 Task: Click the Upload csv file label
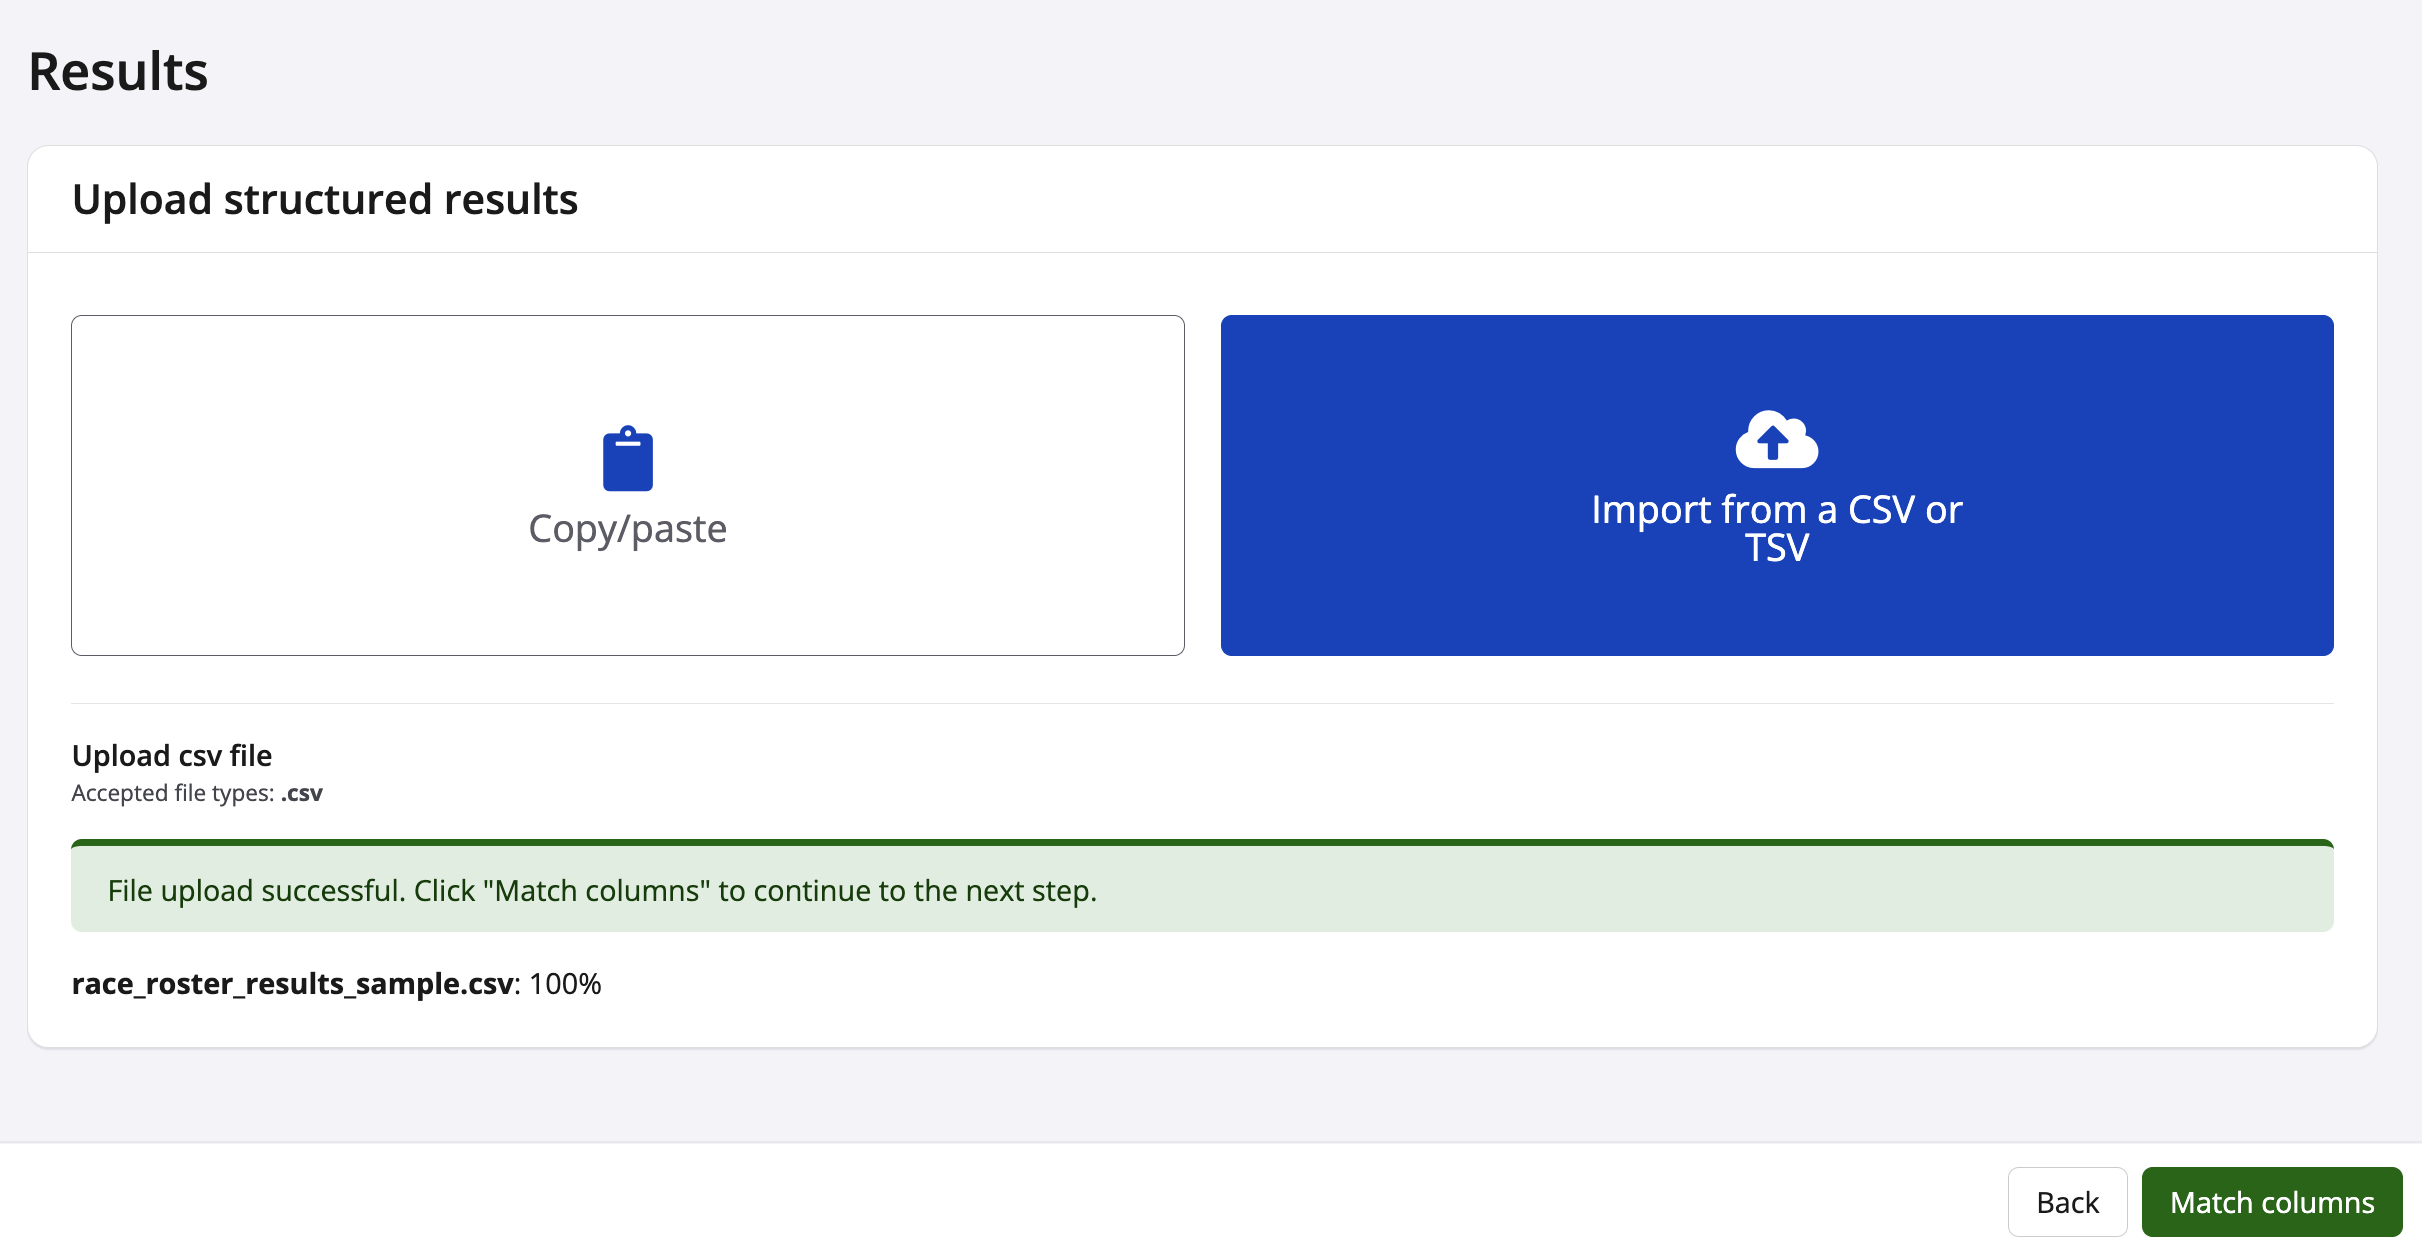(172, 756)
